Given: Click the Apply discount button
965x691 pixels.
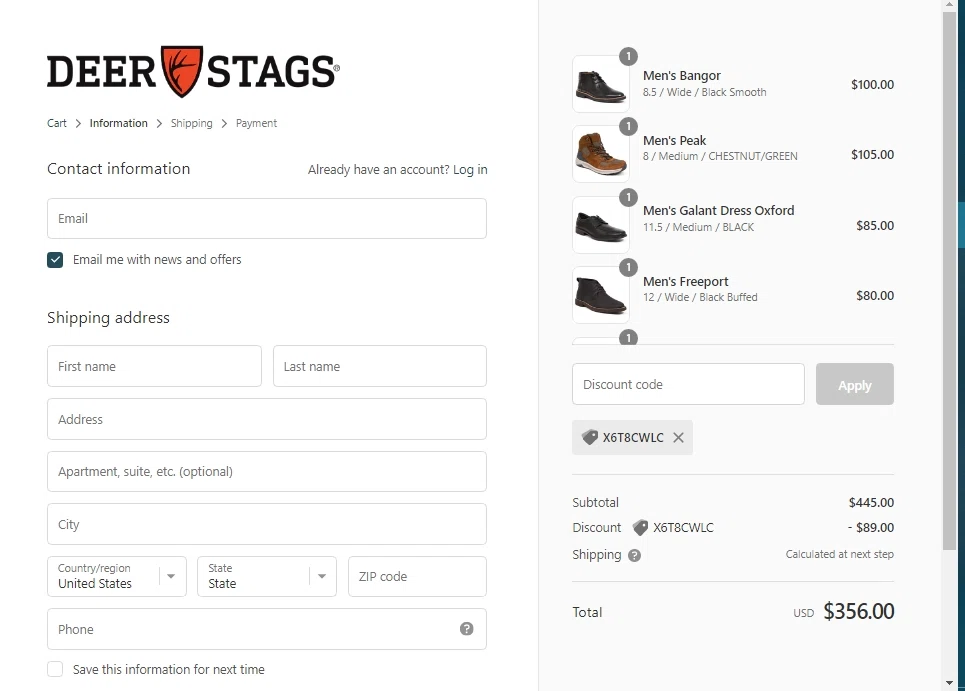Looking at the screenshot, I should tap(855, 385).
